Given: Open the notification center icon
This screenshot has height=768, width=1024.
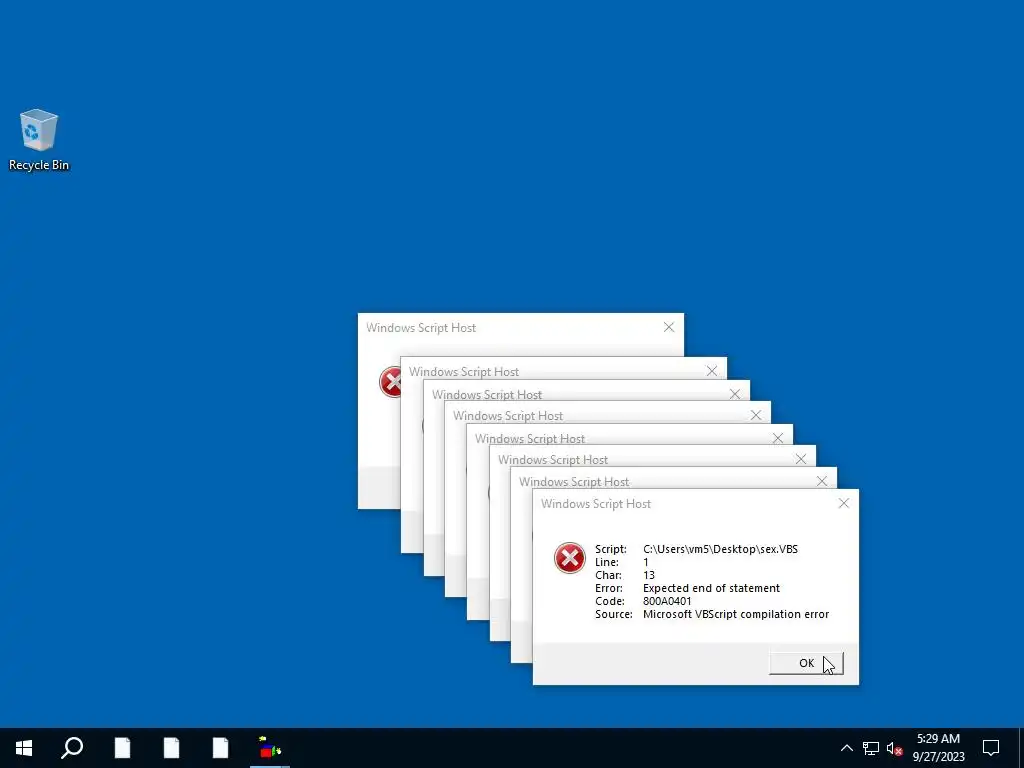Looking at the screenshot, I should [991, 748].
